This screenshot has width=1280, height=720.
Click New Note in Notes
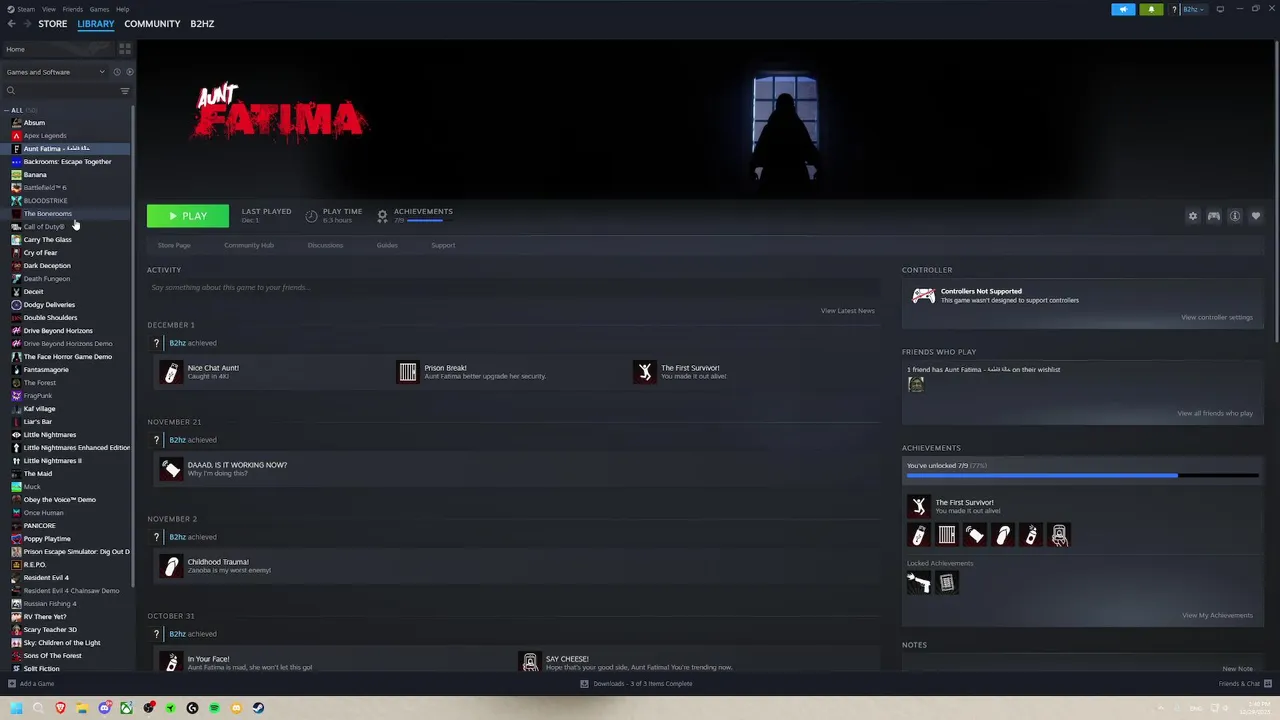[1237, 668]
